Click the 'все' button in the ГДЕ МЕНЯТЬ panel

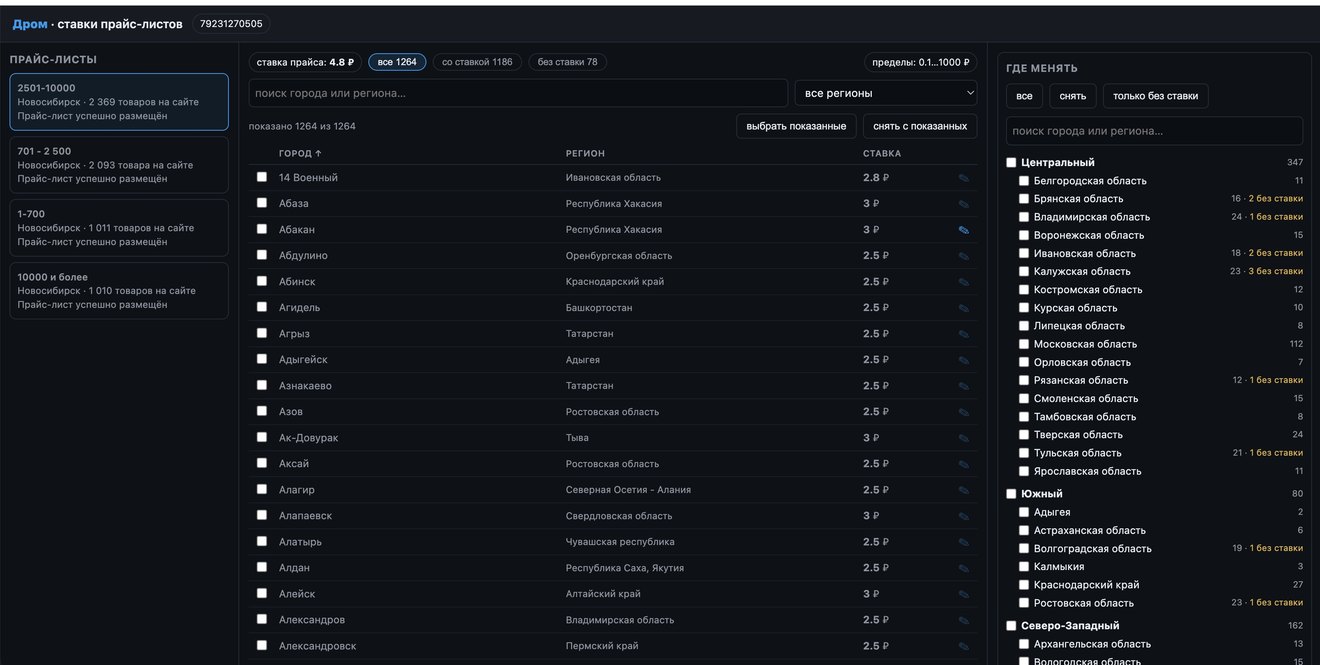click(1024, 96)
